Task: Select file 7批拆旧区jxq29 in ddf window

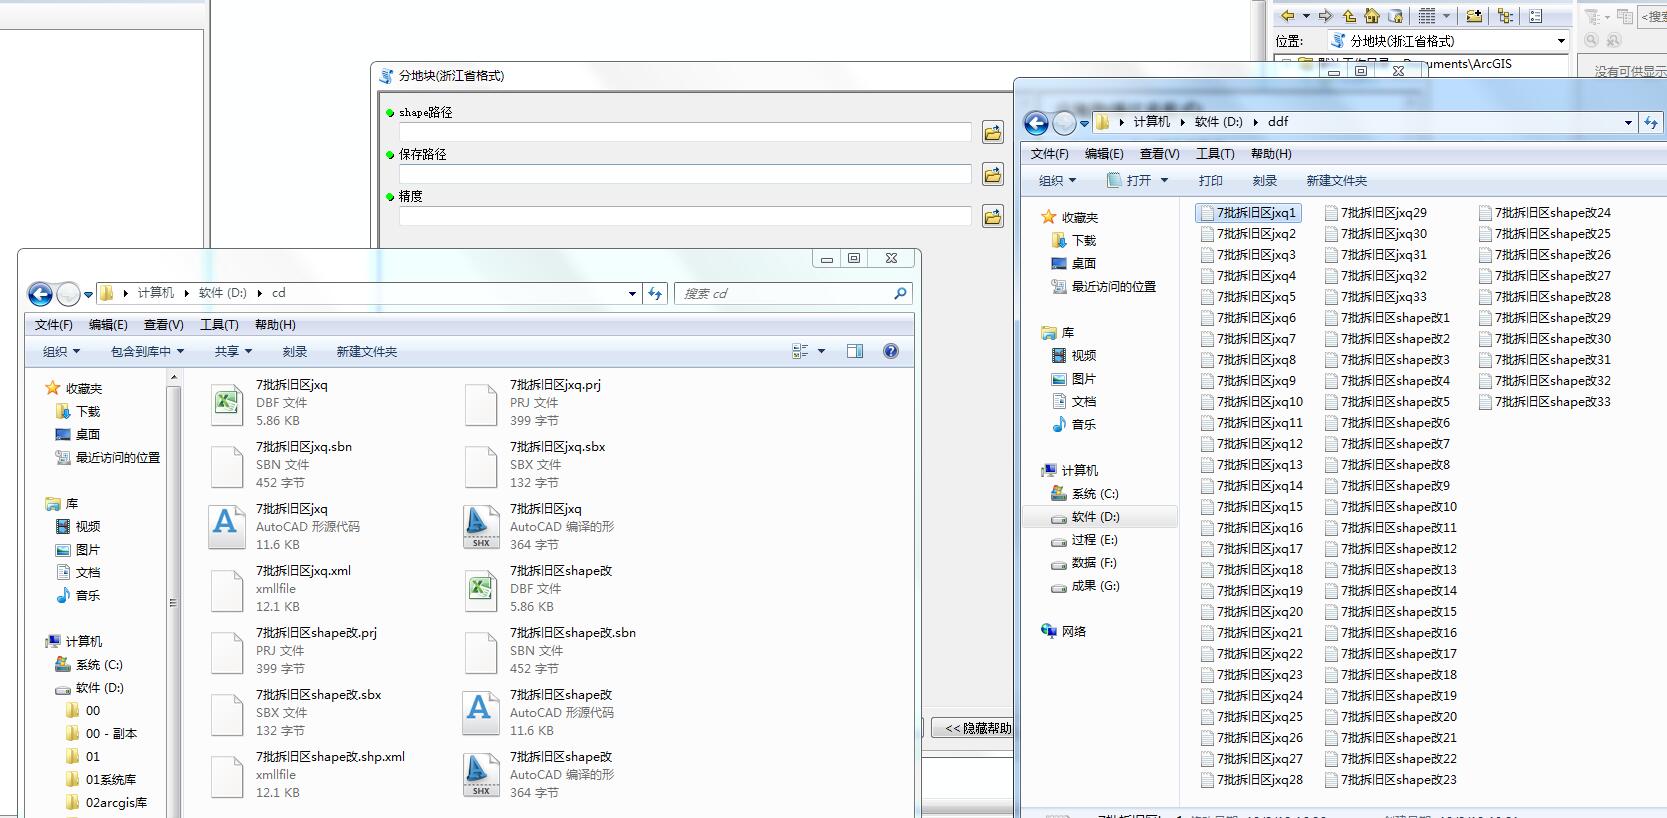Action: coord(1376,213)
